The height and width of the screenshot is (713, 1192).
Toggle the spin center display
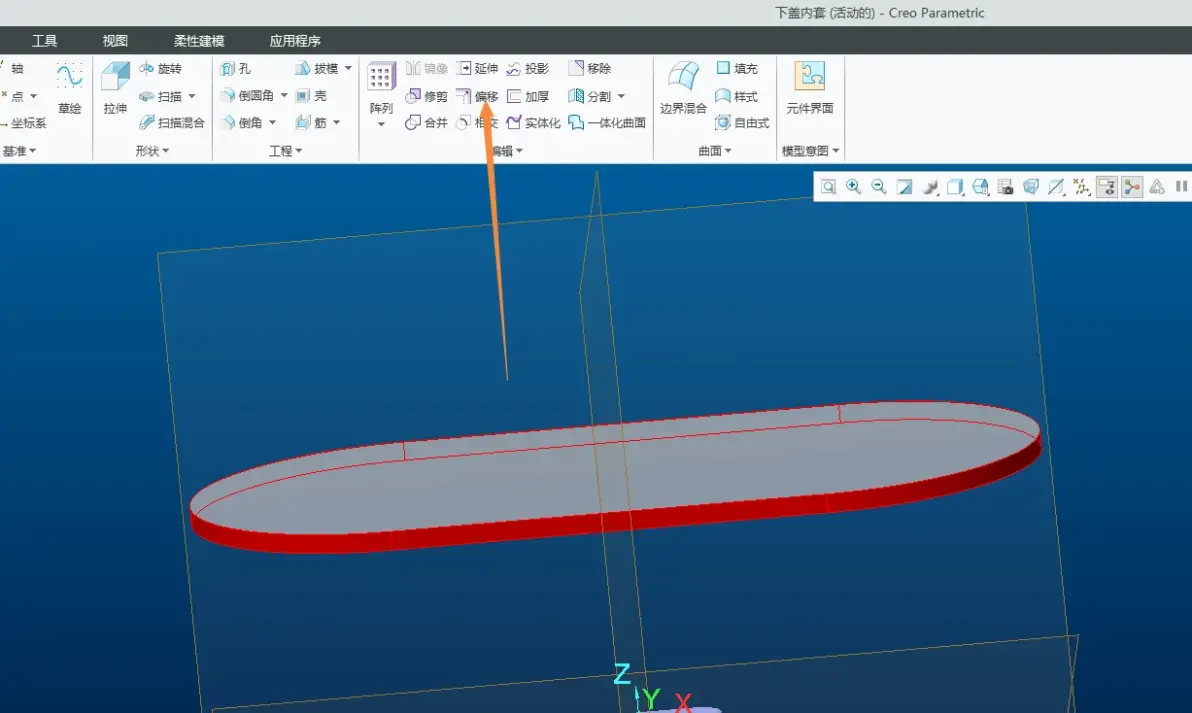1132,187
